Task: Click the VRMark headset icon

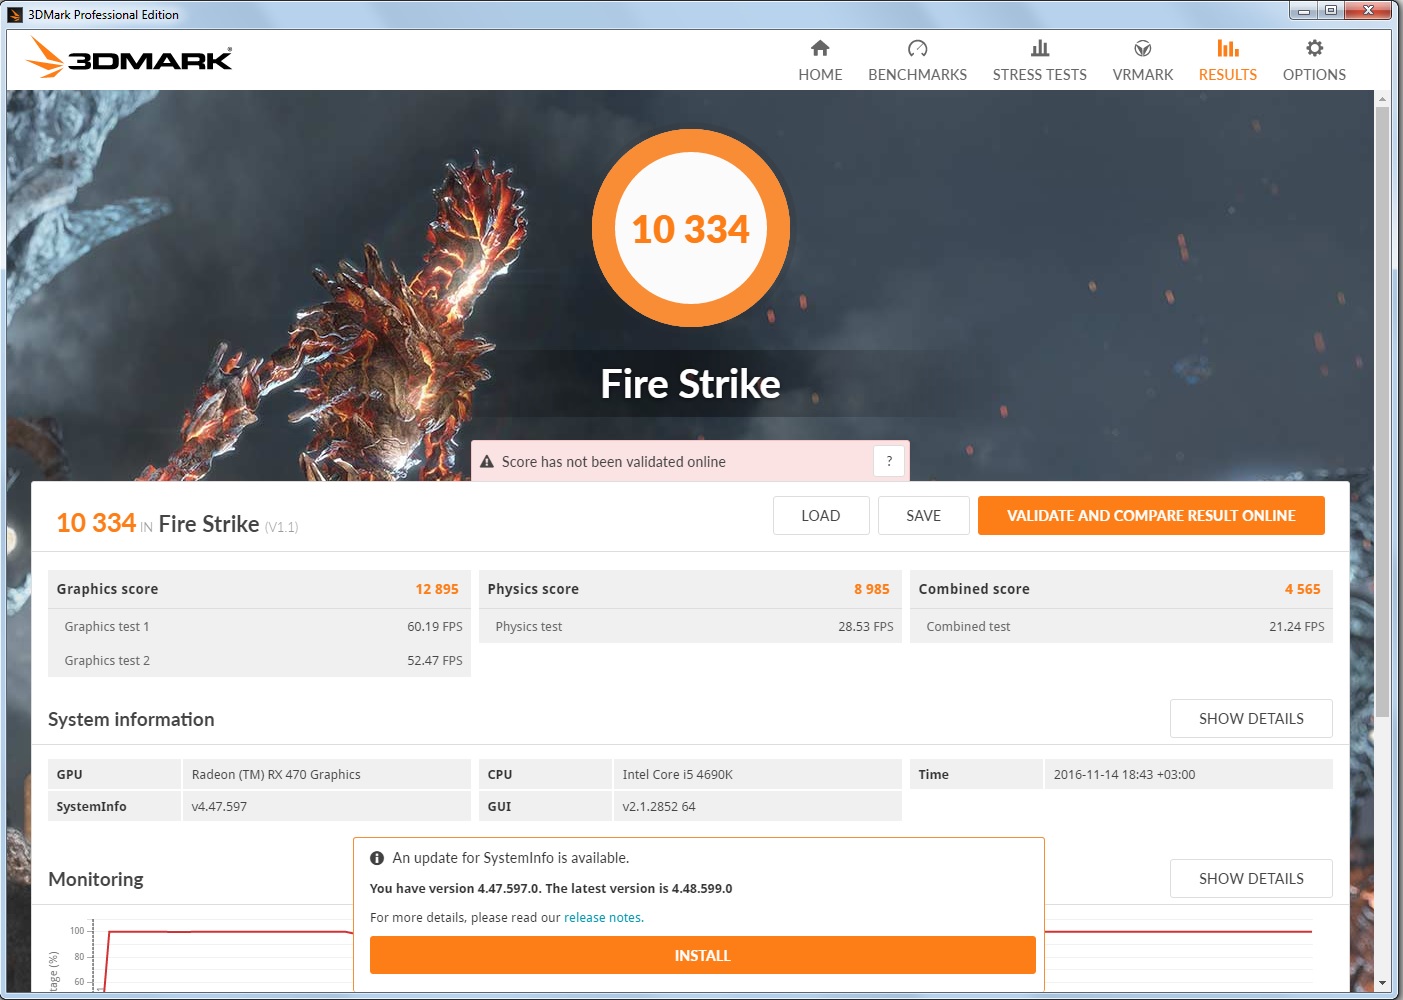Action: (x=1143, y=48)
